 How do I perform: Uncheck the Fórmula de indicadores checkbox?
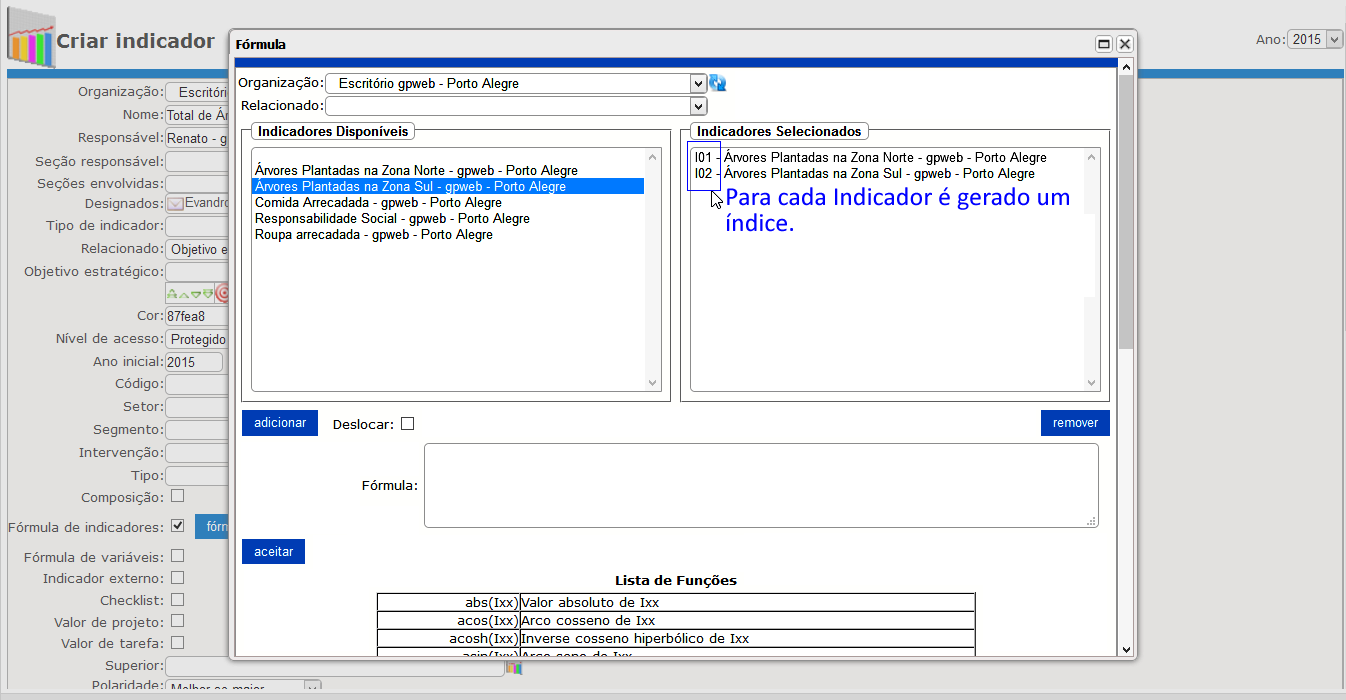coord(177,526)
